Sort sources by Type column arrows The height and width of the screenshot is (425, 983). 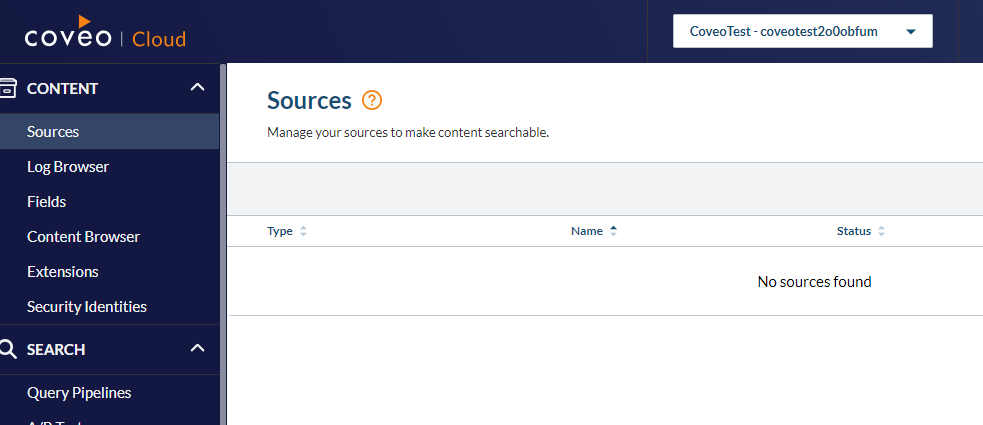click(303, 231)
